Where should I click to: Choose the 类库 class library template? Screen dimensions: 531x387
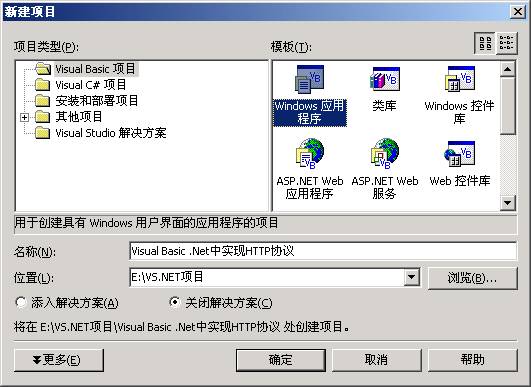click(384, 79)
